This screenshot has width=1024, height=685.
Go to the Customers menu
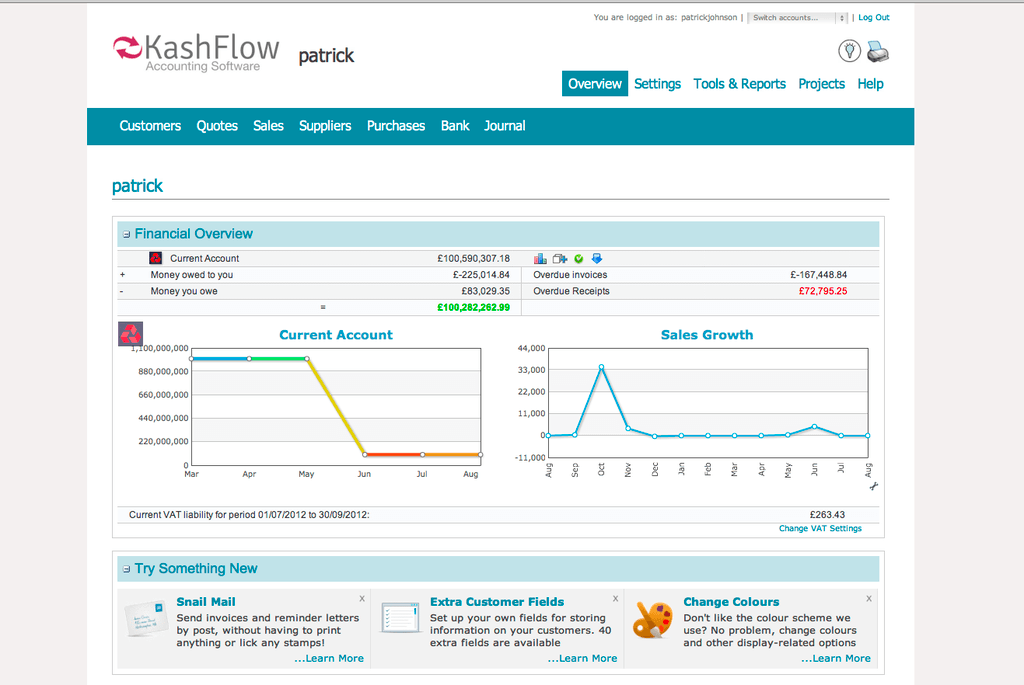[150, 126]
